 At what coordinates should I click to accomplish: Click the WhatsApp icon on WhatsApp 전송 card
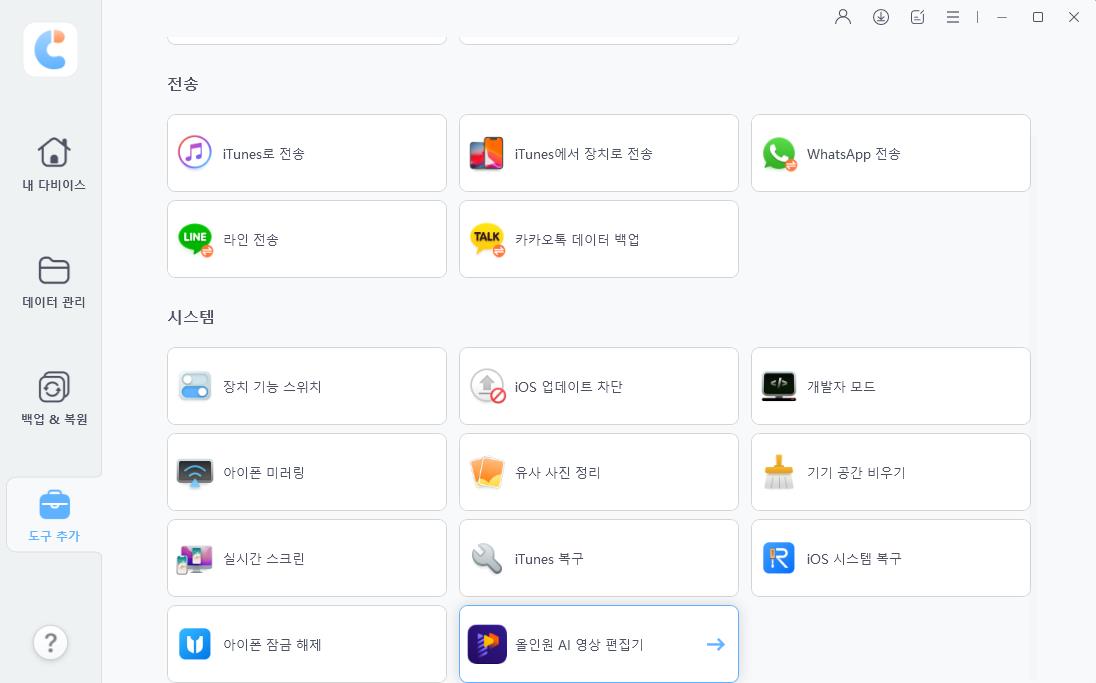click(779, 153)
